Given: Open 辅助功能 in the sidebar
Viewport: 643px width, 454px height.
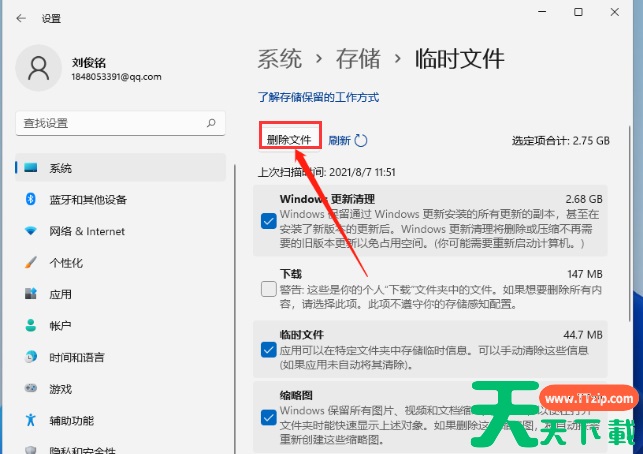Looking at the screenshot, I should [71, 420].
